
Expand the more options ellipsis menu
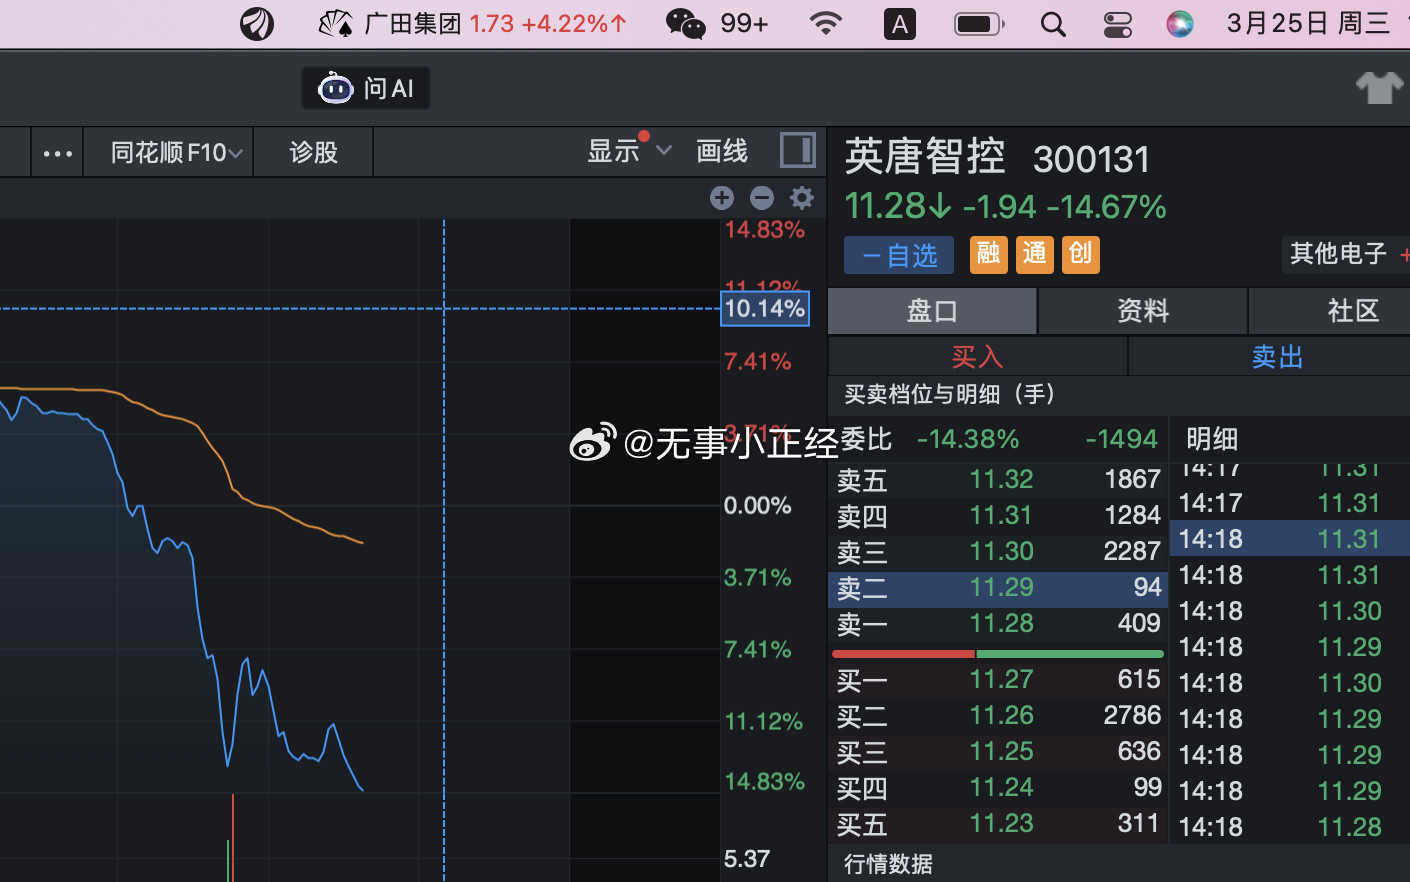pyautogui.click(x=57, y=151)
